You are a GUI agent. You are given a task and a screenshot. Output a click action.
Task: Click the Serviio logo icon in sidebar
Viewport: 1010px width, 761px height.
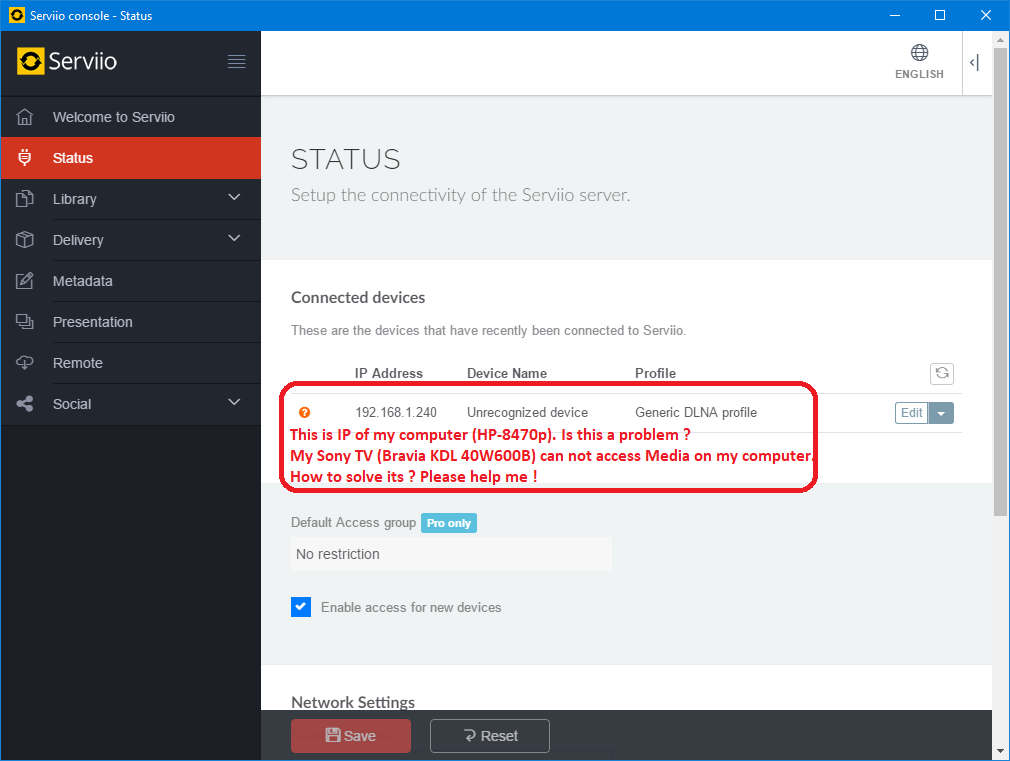(x=31, y=61)
